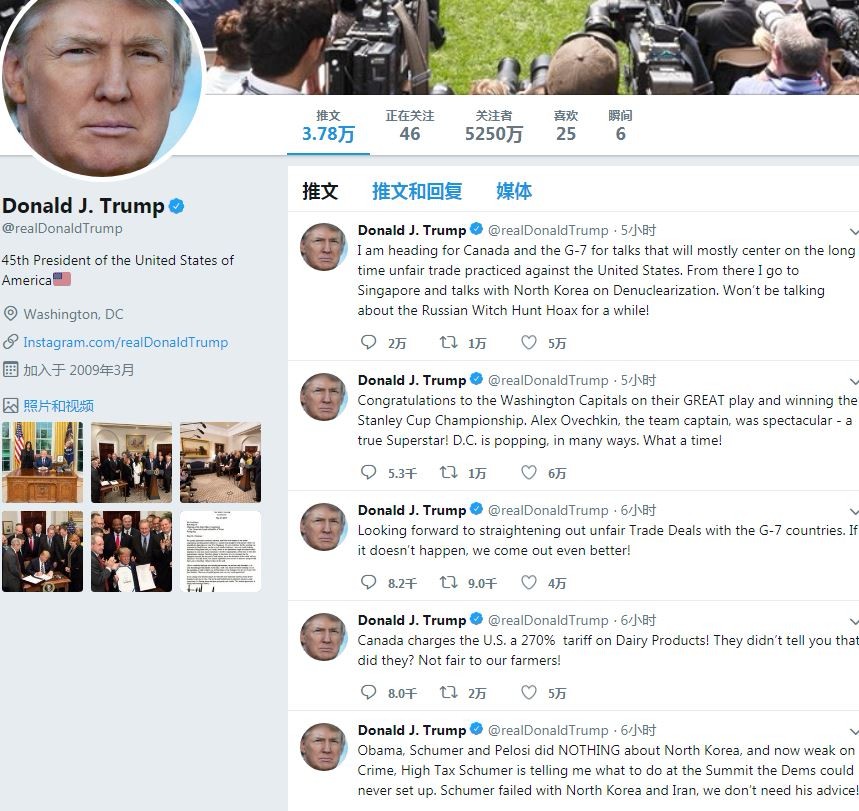Like the heading for Canada tweet
The height and width of the screenshot is (811, 859).
point(529,342)
